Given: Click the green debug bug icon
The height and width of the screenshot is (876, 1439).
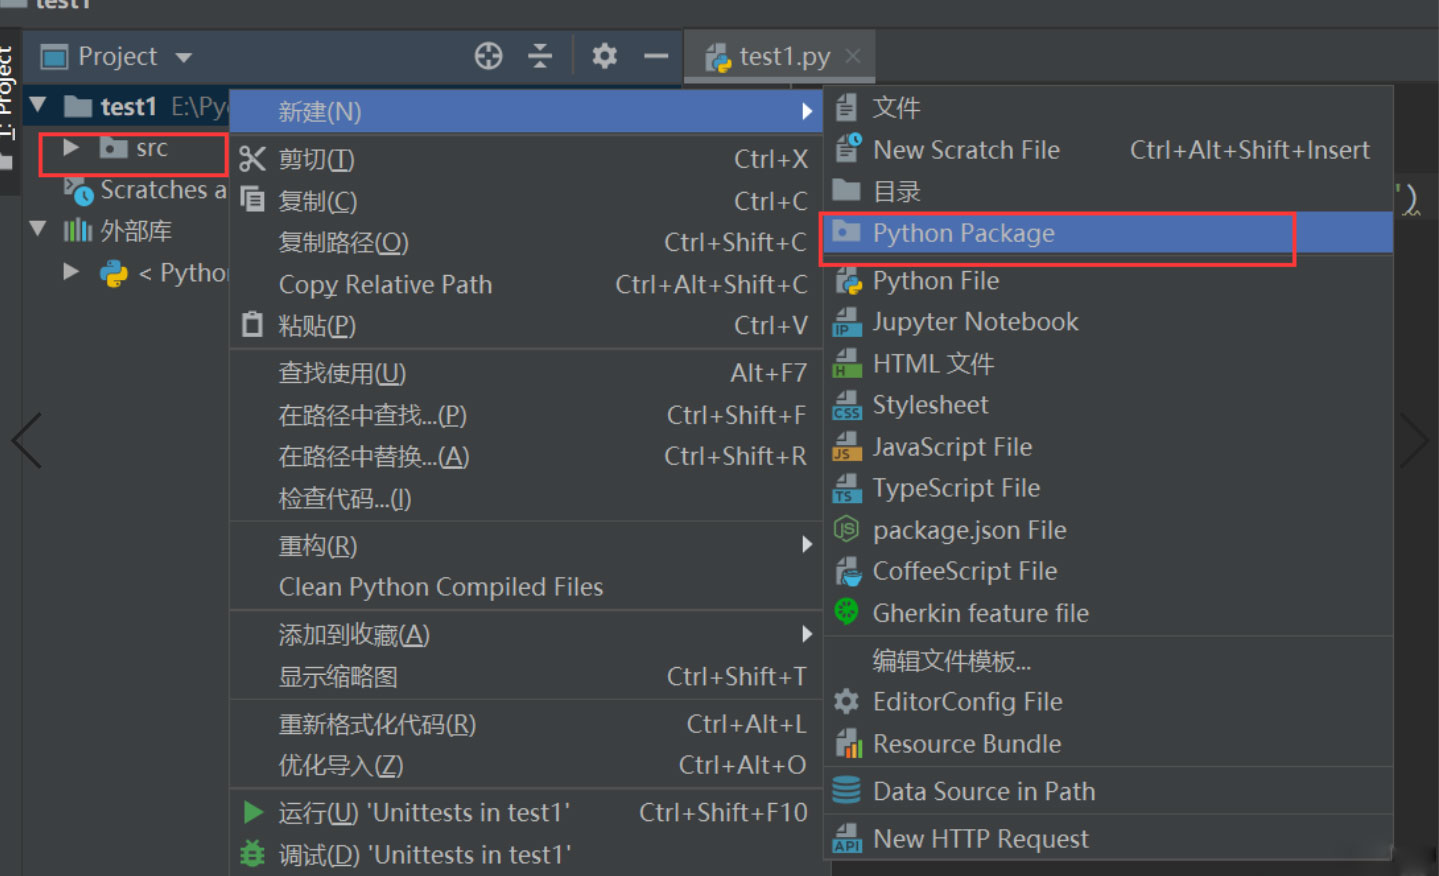Looking at the screenshot, I should tap(253, 854).
